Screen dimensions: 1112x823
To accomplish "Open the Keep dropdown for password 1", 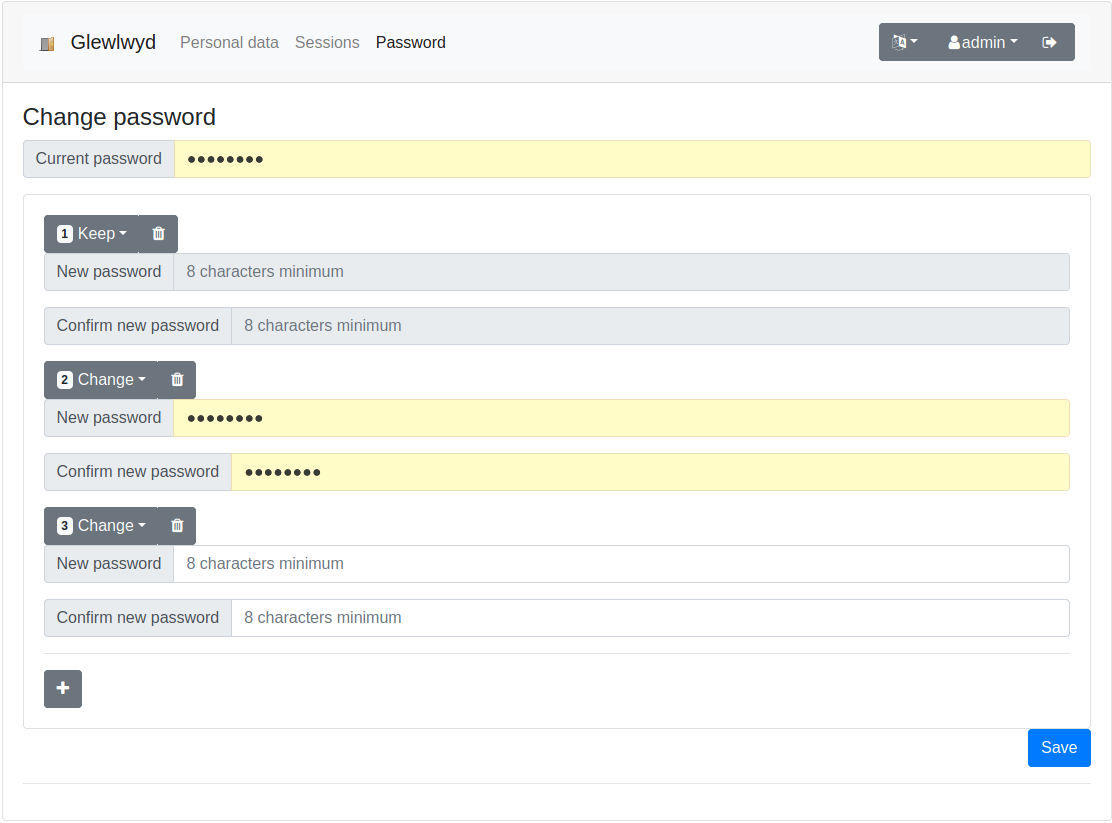I will (91, 233).
